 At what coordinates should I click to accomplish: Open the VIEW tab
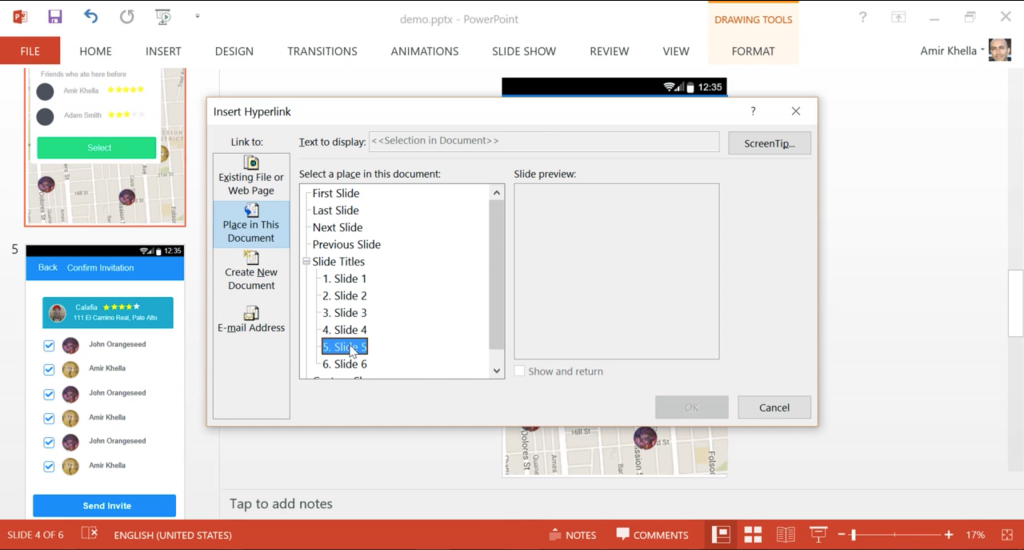click(675, 51)
